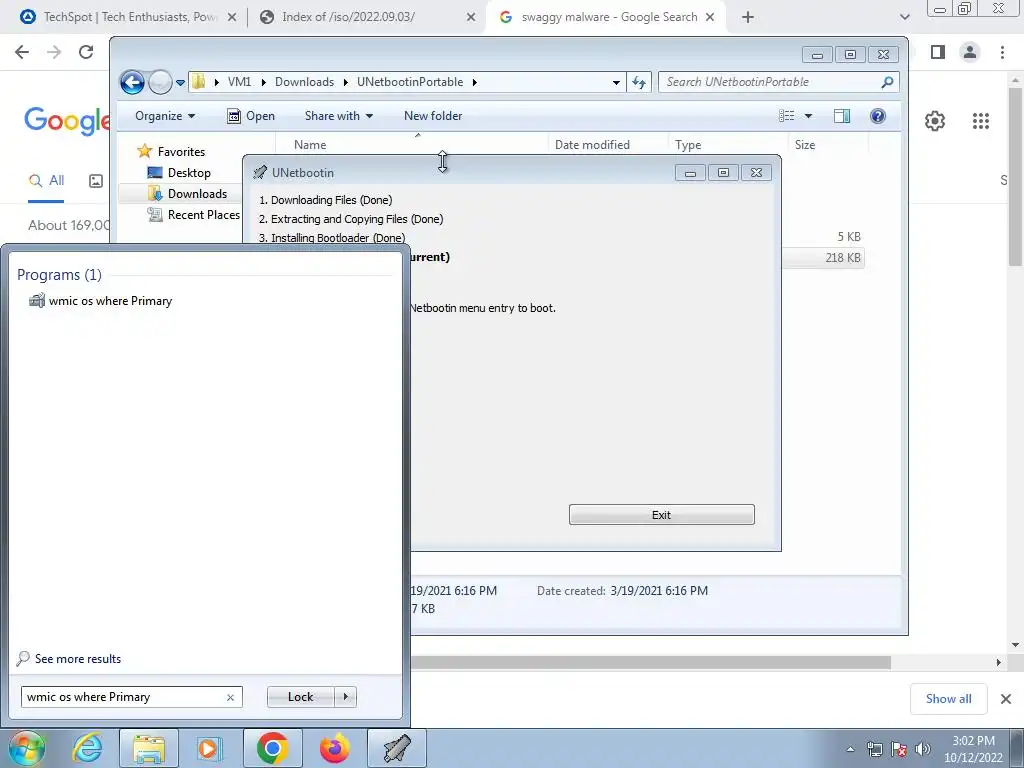Clear the Start menu search box
Image resolution: width=1024 pixels, height=768 pixels.
(x=230, y=697)
